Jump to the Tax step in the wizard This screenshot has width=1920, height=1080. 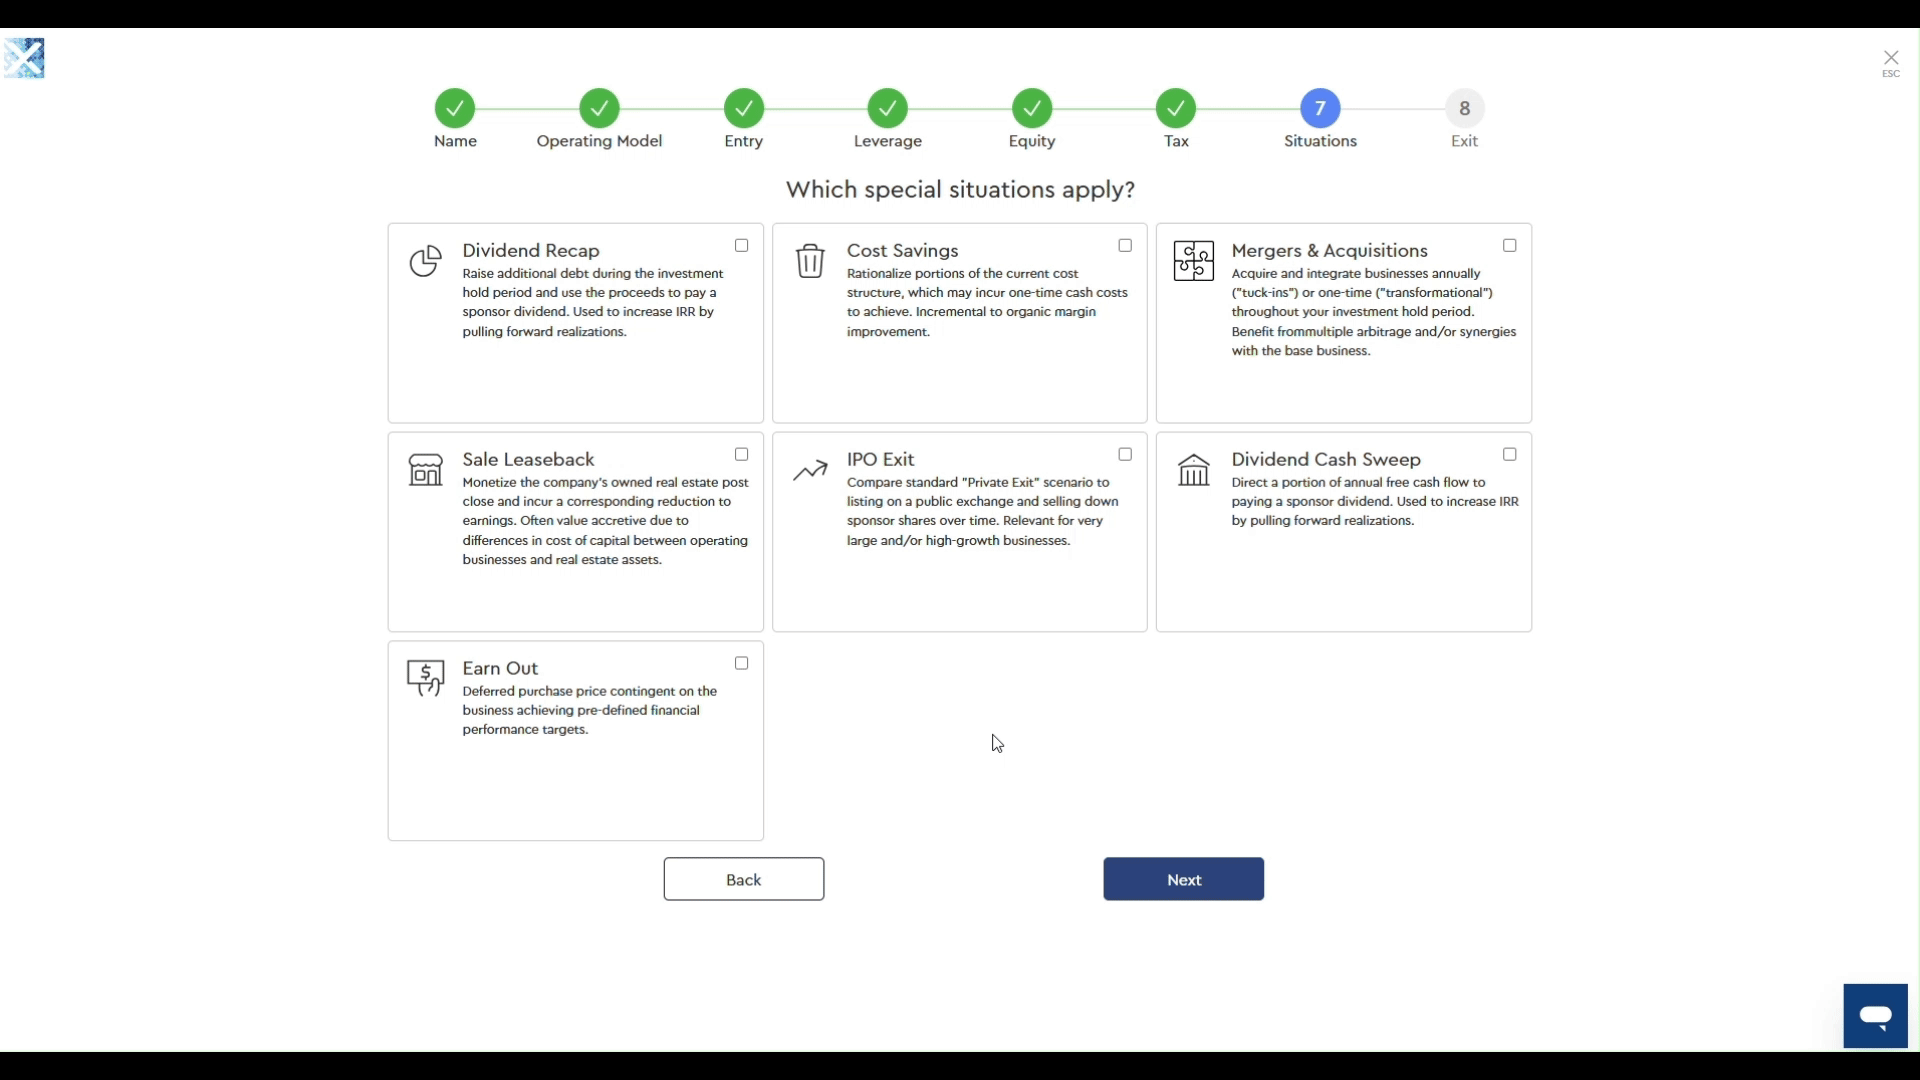click(1176, 107)
